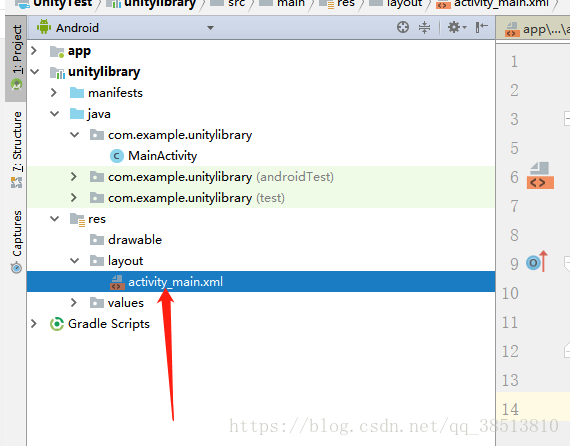The width and height of the screenshot is (570, 446).
Task: Expand Gradle Scripts
Action: pos(34,324)
